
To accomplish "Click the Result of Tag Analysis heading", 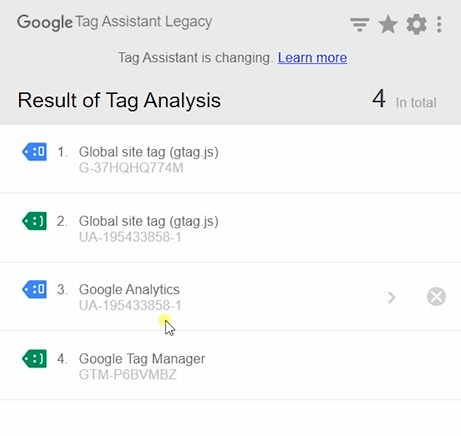I will point(119,100).
